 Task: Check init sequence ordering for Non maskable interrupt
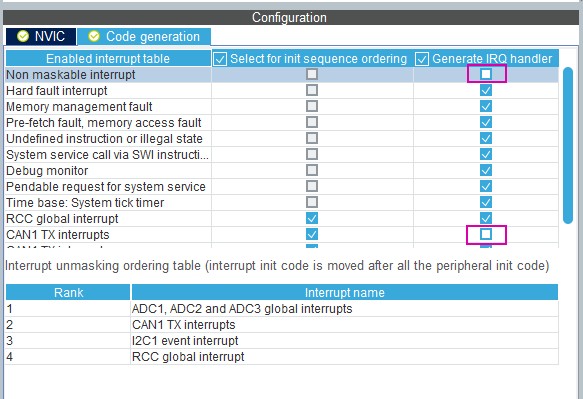point(312,74)
